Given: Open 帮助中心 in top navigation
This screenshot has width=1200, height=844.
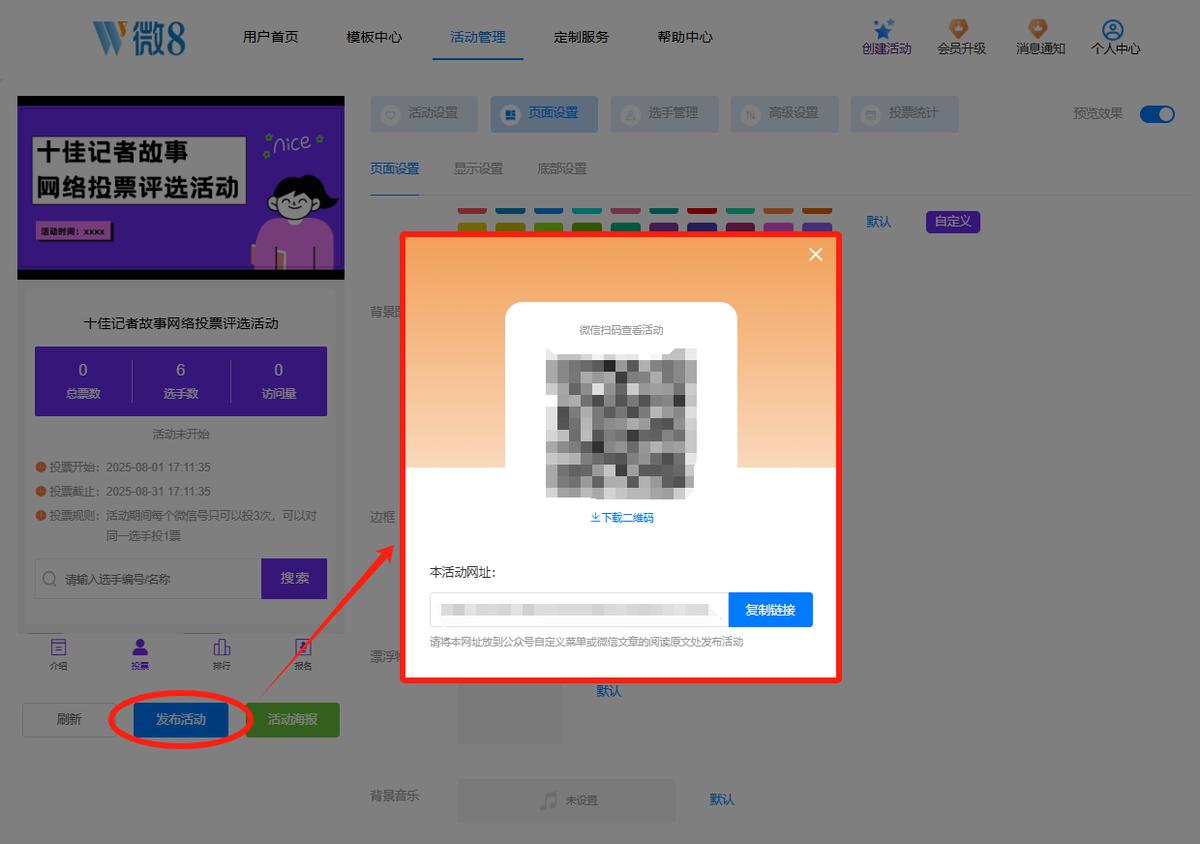Looking at the screenshot, I should pyautogui.click(x=685, y=37).
